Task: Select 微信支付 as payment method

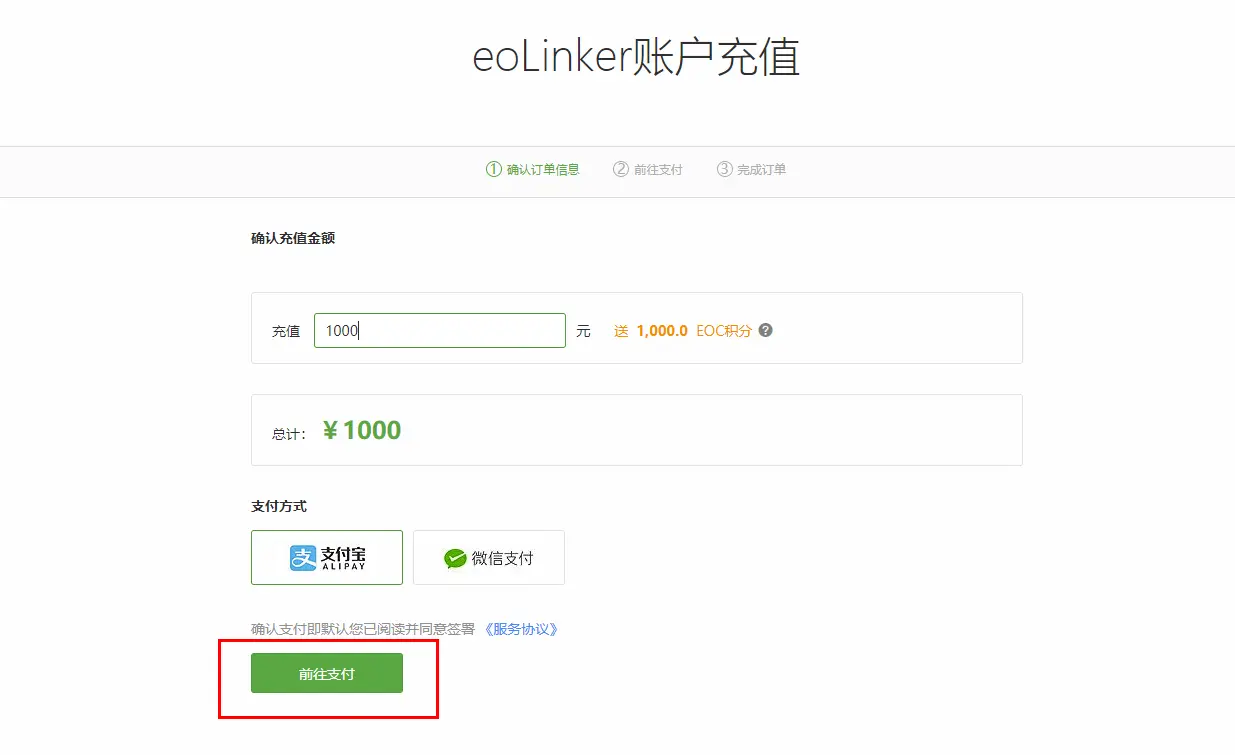Action: 489,557
